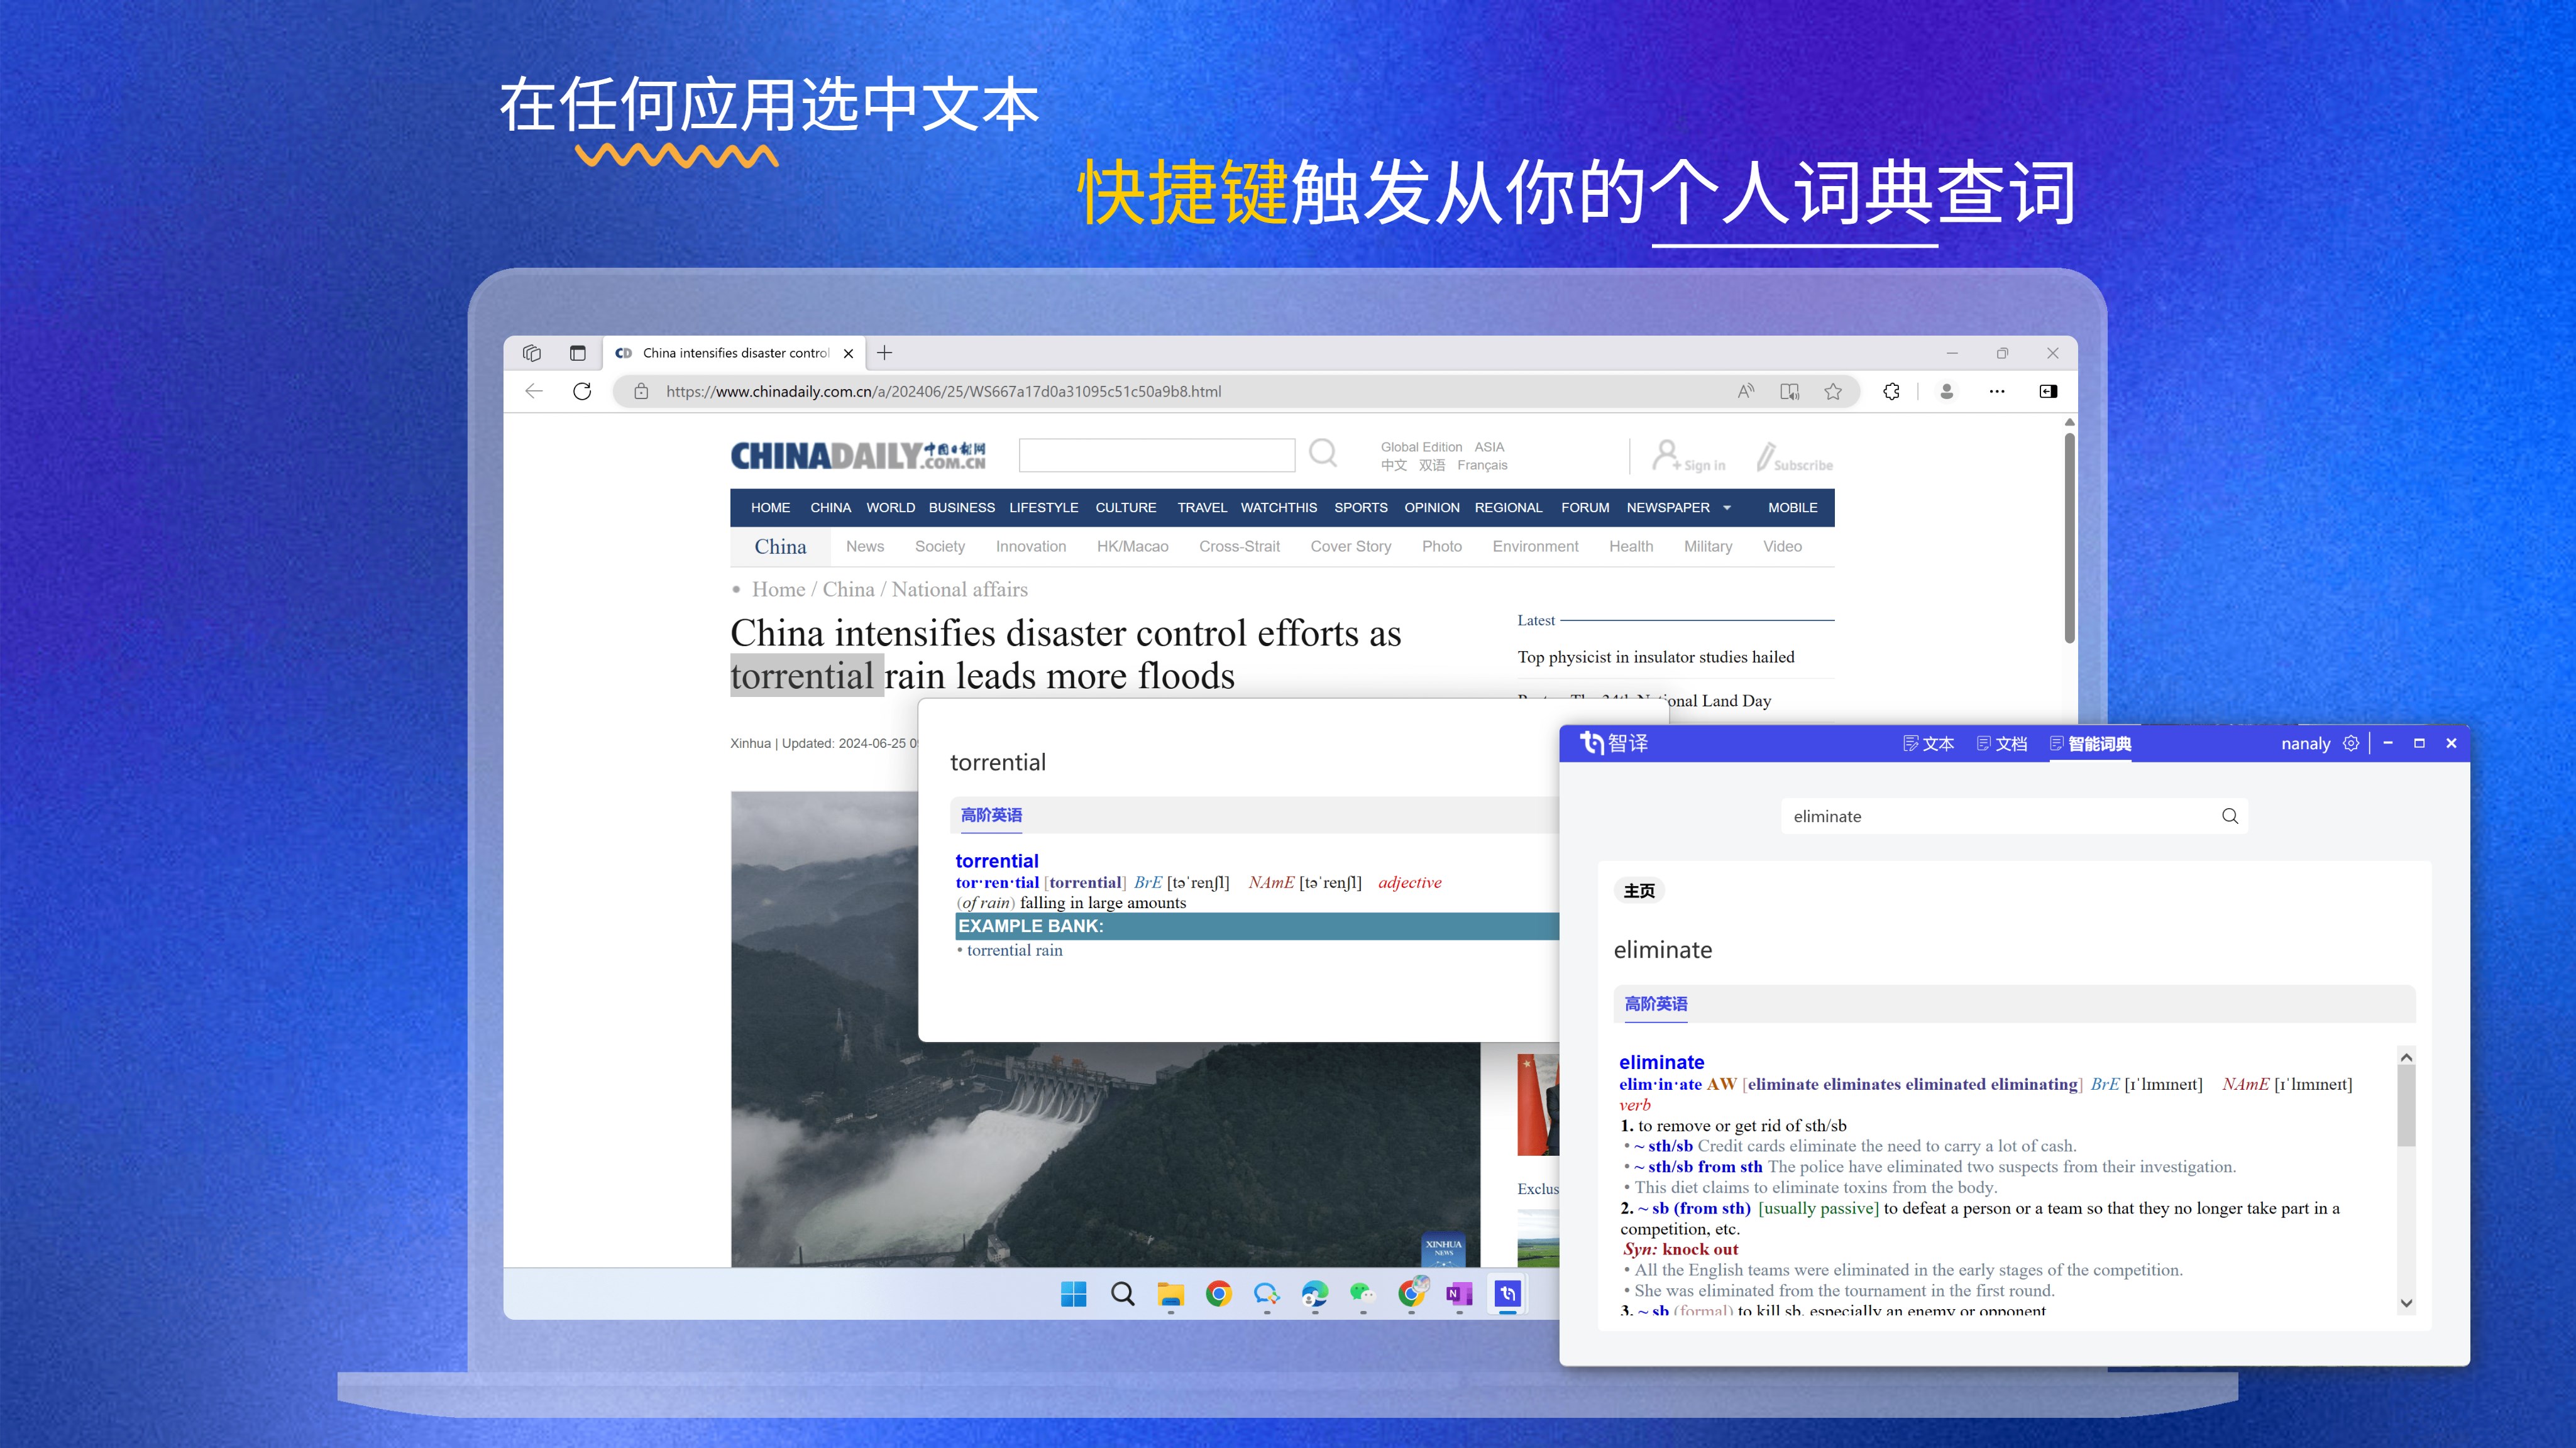Viewport: 2576px width, 1448px height.
Task: Open OneNote from the taskbar
Action: 1459,1294
